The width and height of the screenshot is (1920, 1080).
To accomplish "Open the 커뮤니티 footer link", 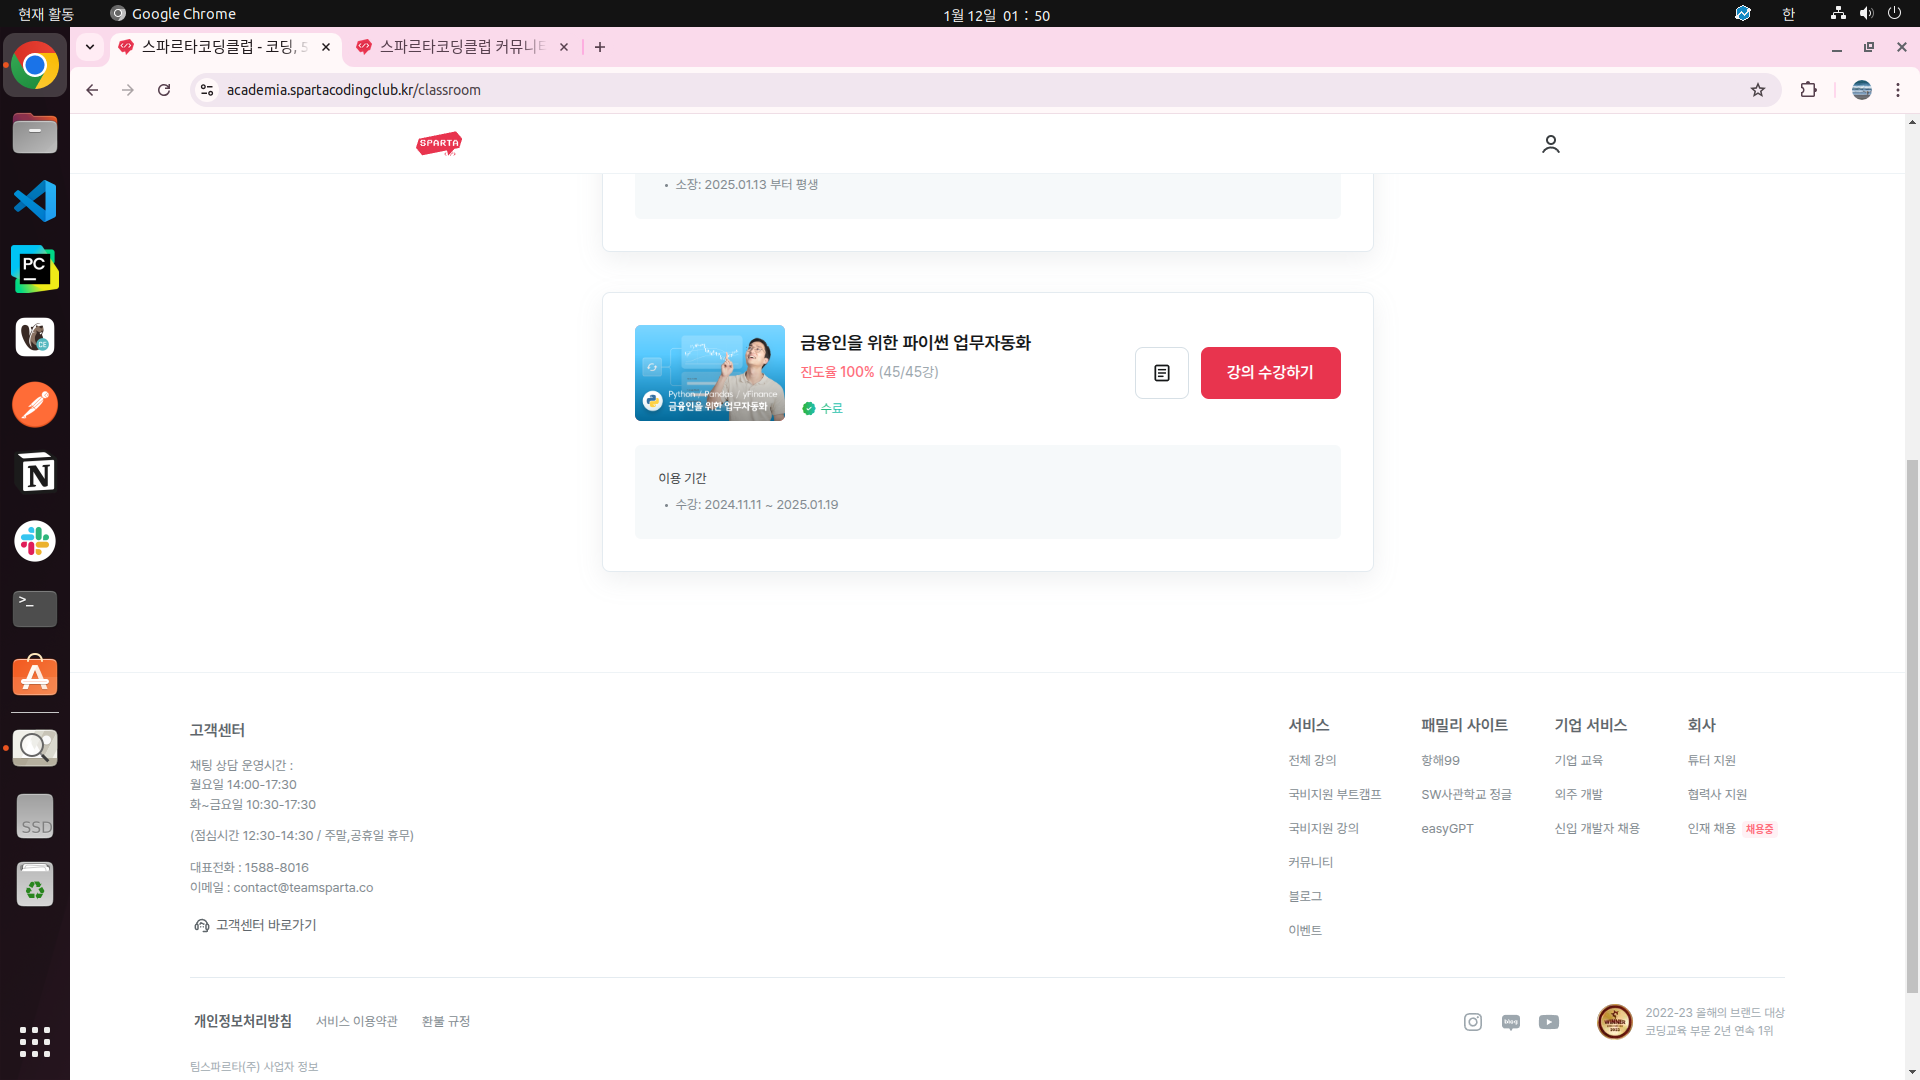I will (x=1311, y=863).
